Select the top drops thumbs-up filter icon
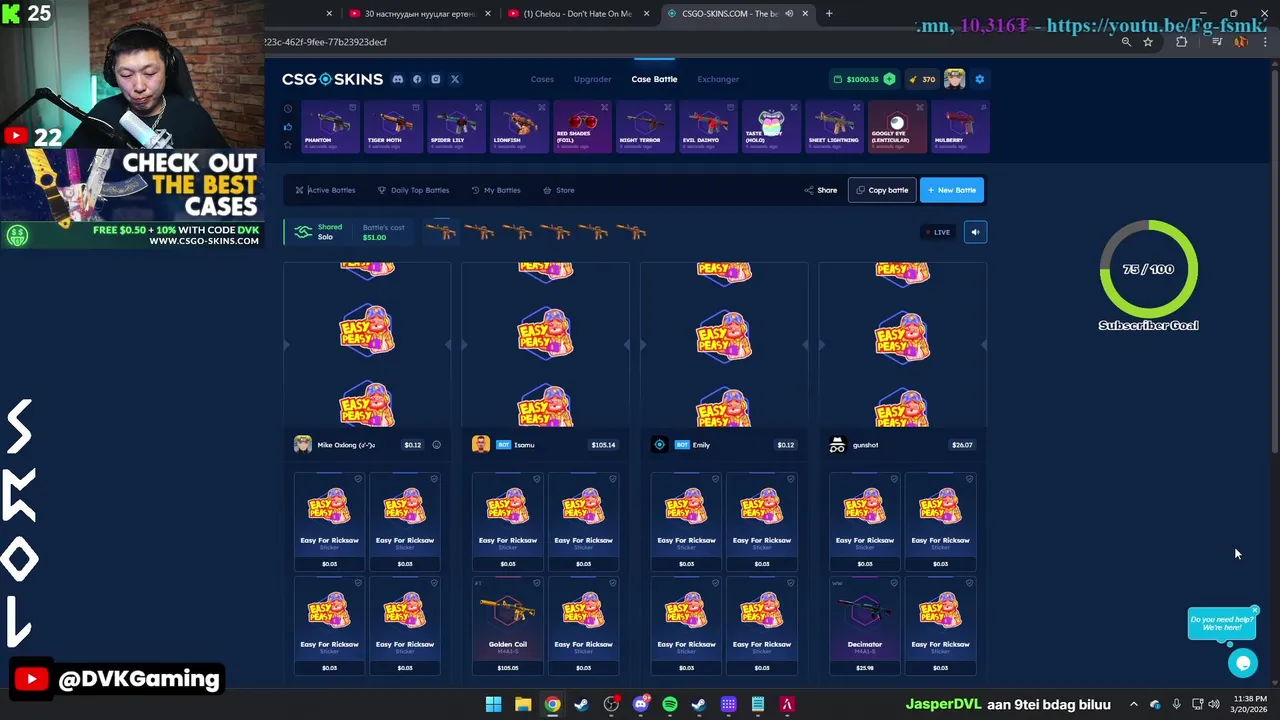Image resolution: width=1280 pixels, height=720 pixels. click(288, 126)
